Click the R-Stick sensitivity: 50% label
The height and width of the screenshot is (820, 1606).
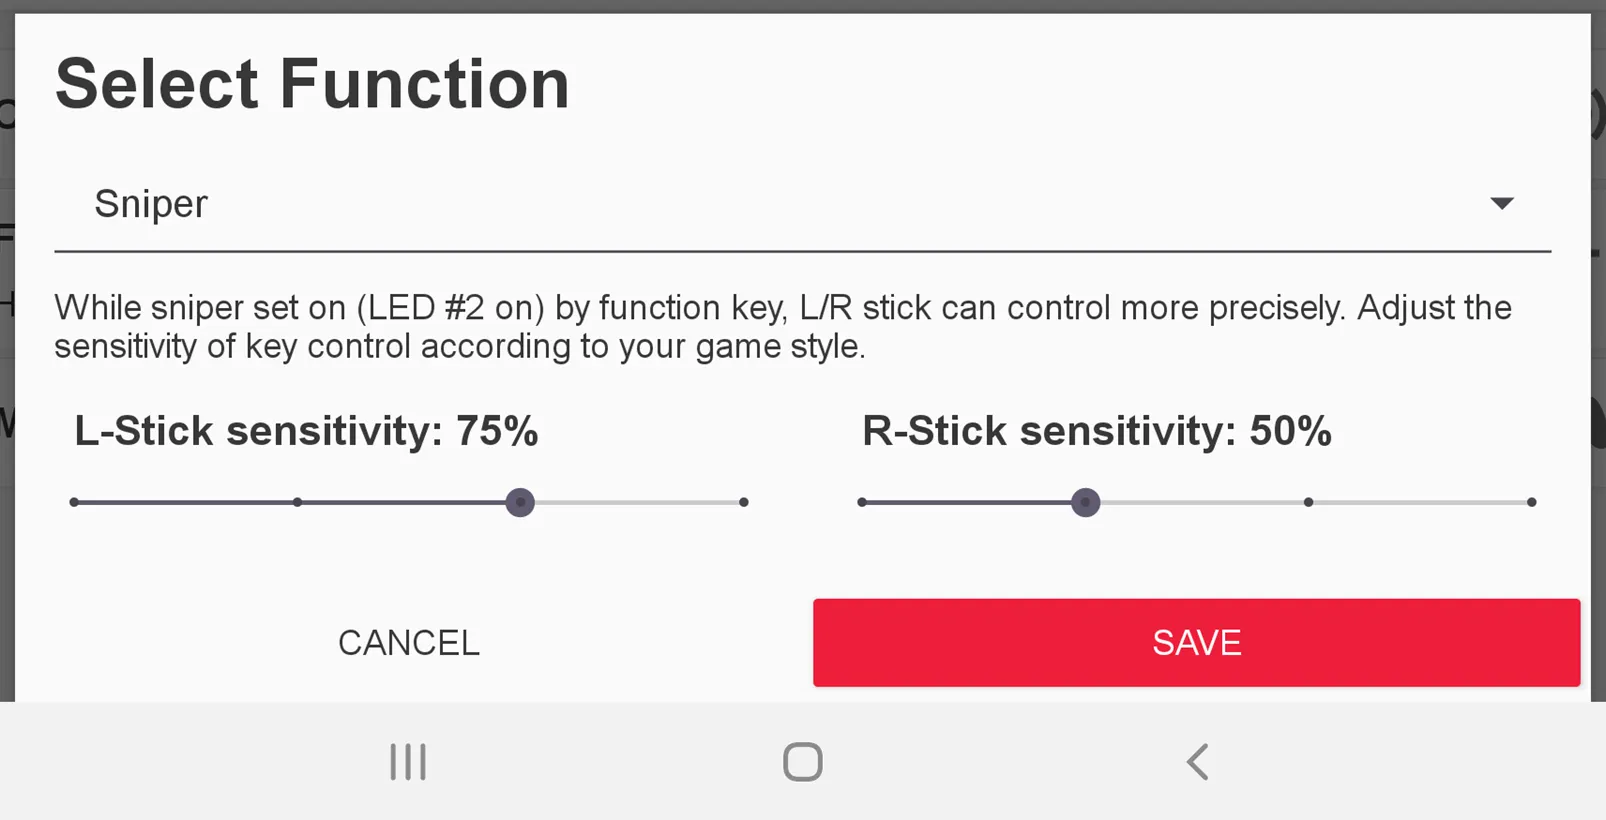[x=1096, y=431]
